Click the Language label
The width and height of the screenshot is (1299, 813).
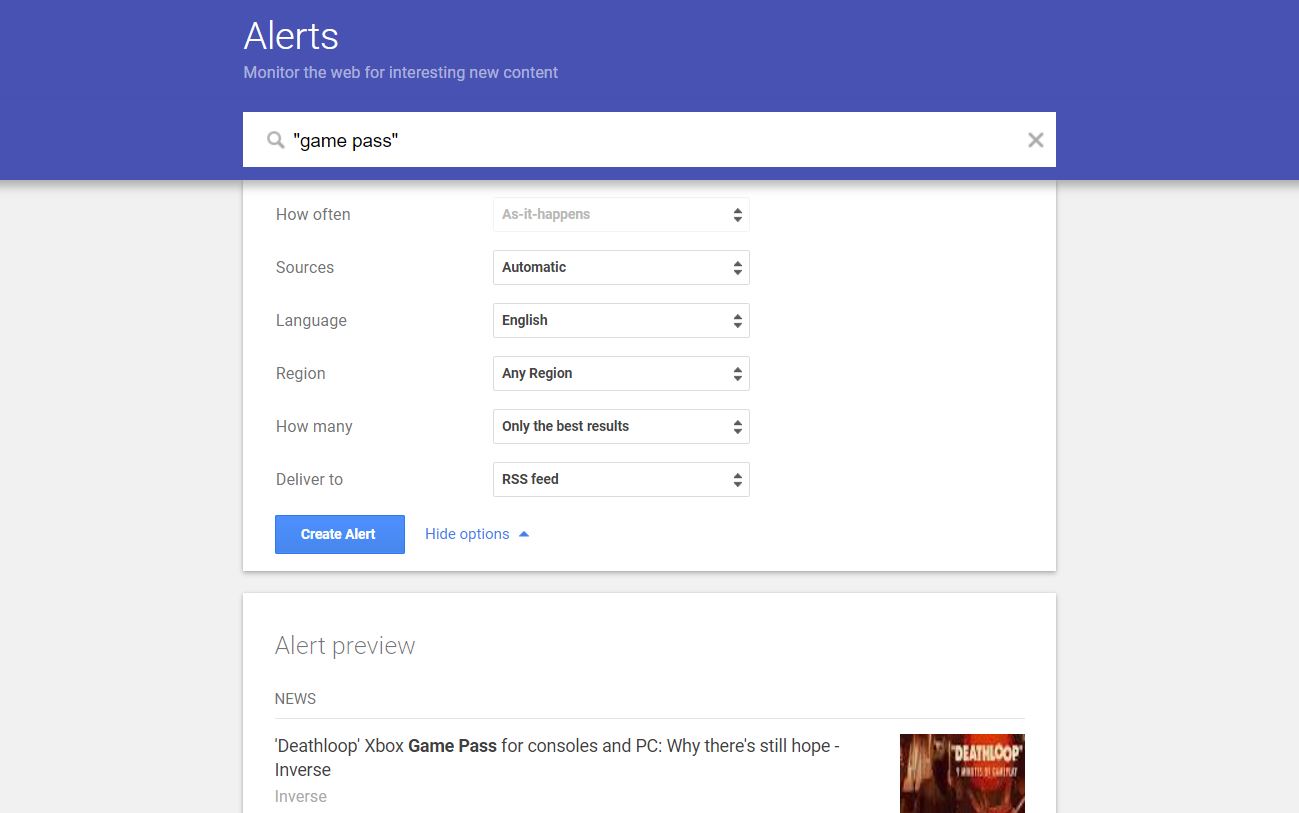click(311, 320)
